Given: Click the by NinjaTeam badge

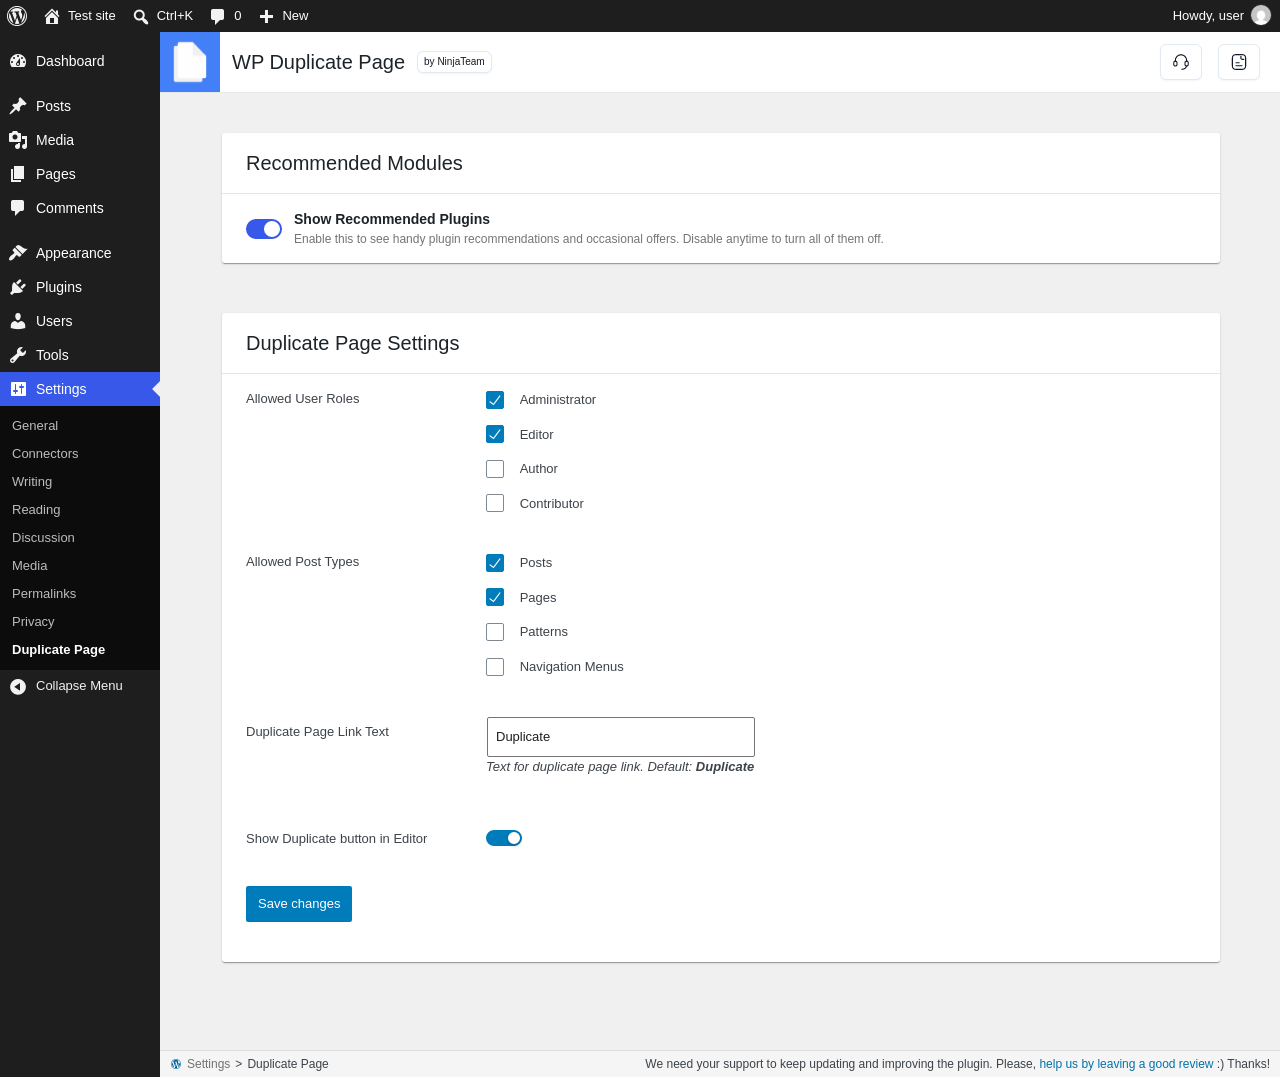Looking at the screenshot, I should pyautogui.click(x=454, y=62).
